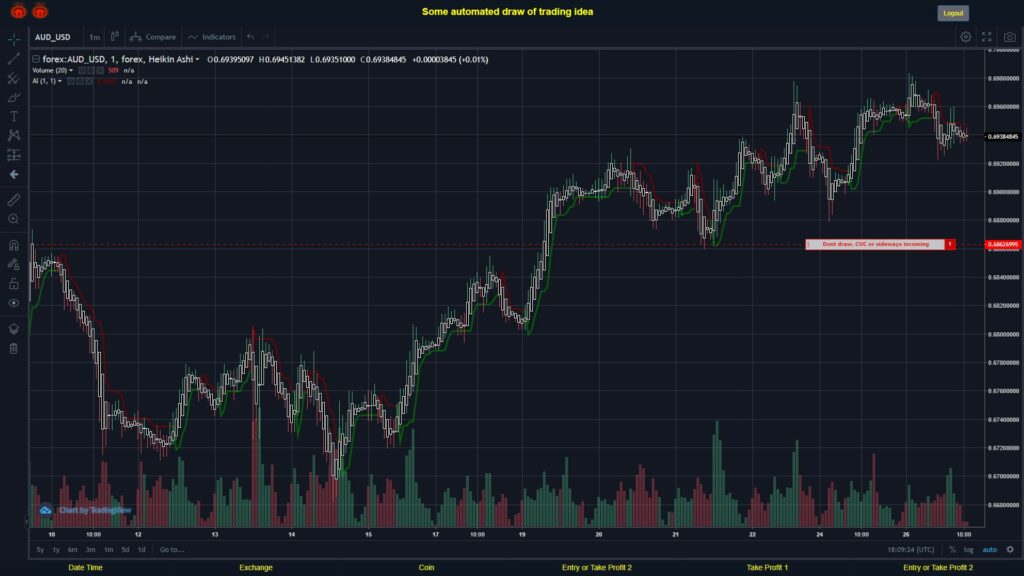Click the right red logo icon
Image resolution: width=1024 pixels, height=576 pixels.
(x=40, y=11)
